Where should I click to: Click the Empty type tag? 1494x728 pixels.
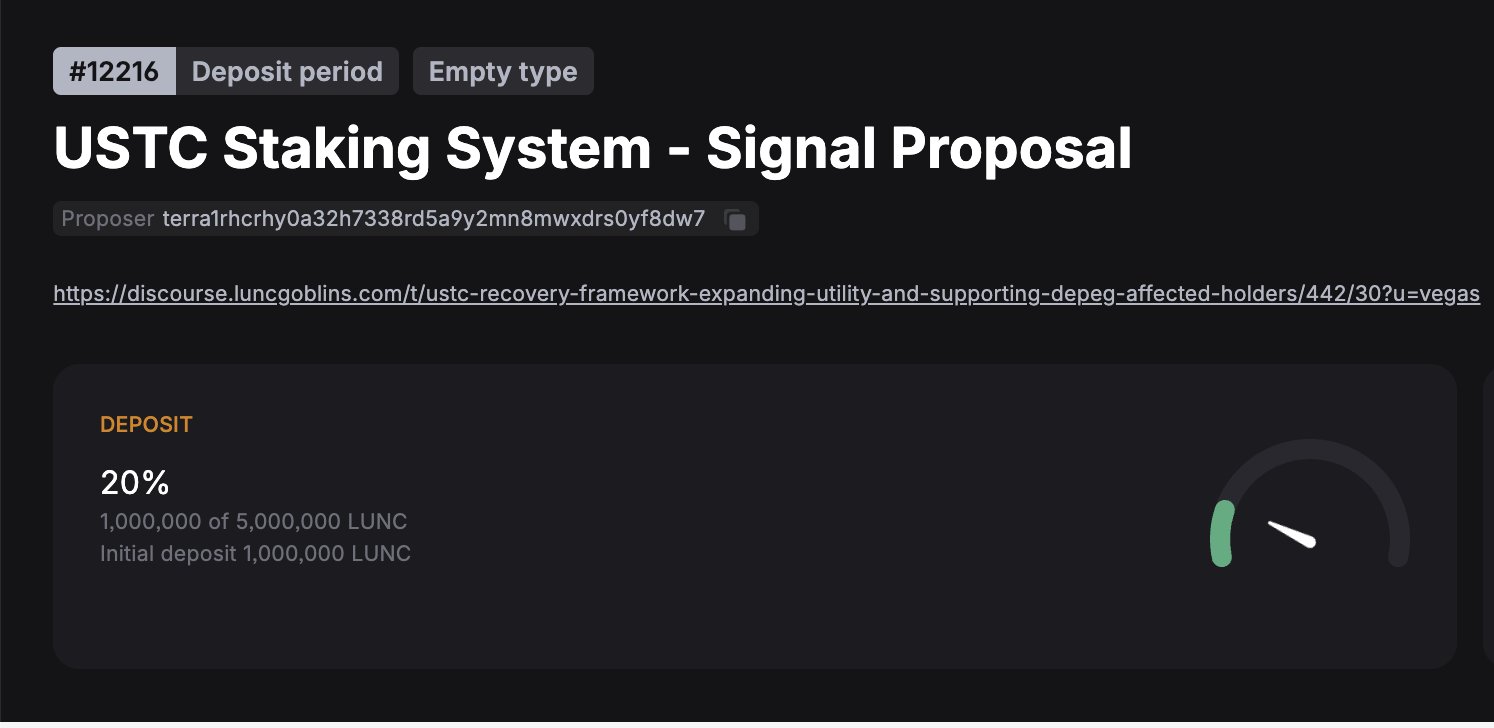click(503, 72)
